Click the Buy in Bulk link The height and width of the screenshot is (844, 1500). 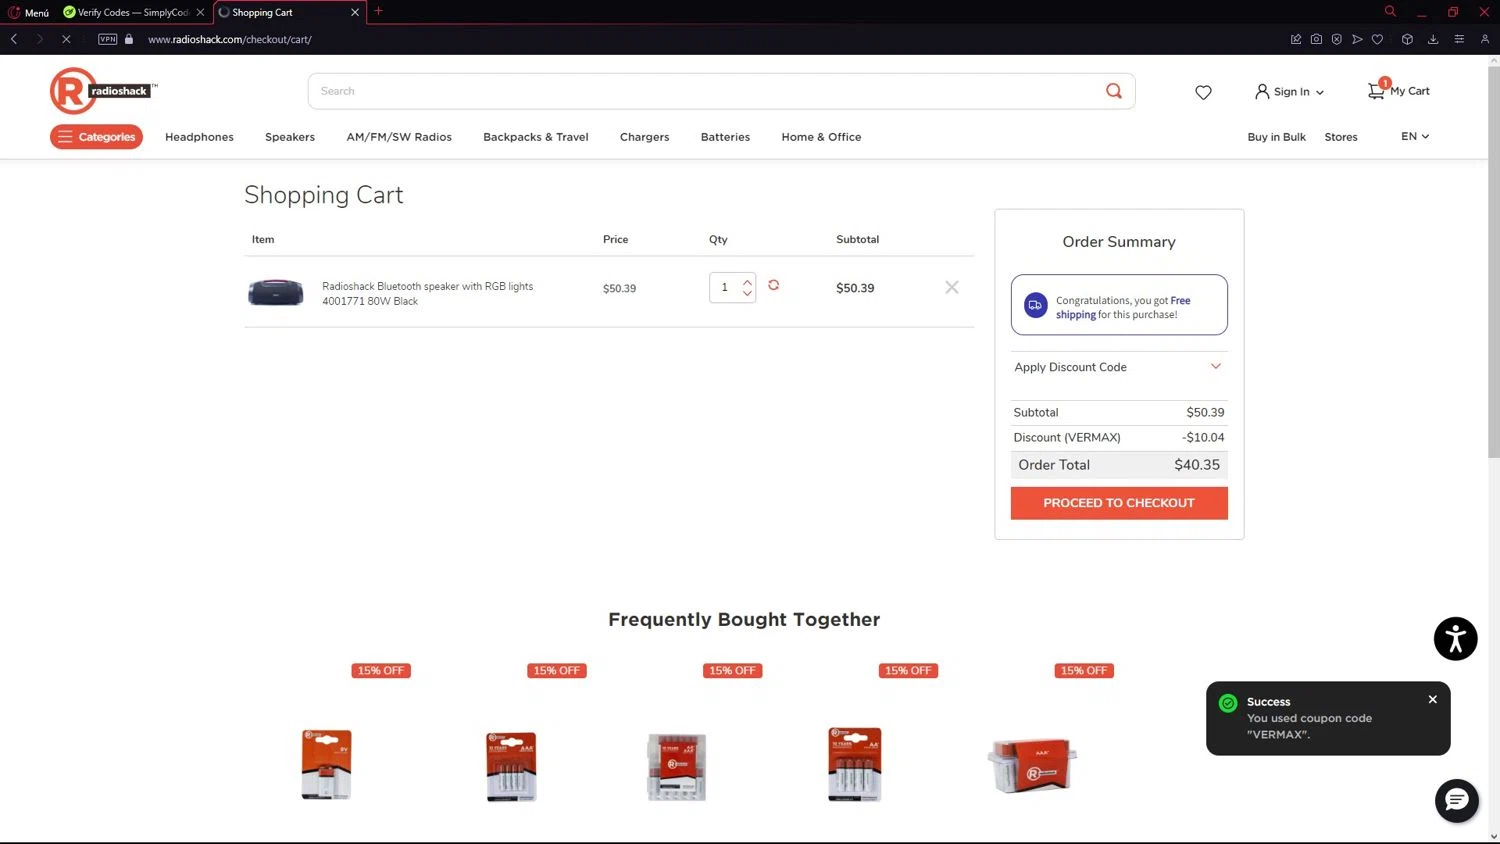tap(1276, 137)
